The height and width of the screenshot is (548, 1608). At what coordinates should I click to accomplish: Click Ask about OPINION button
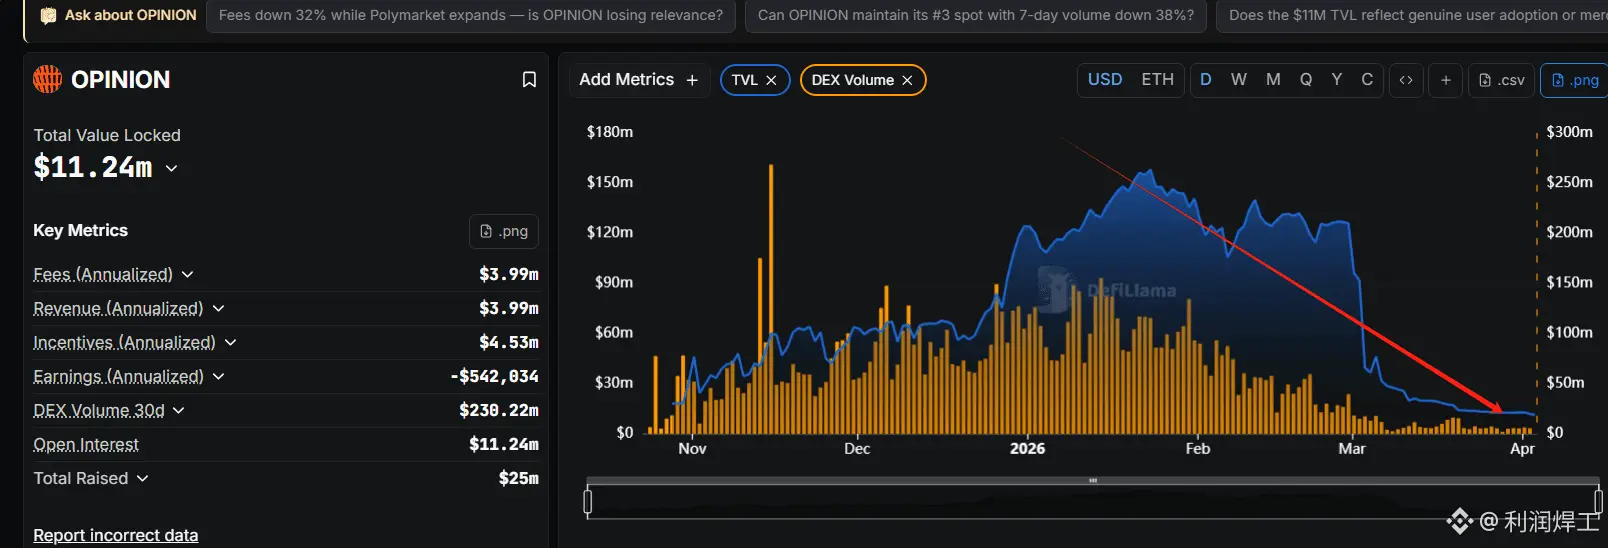point(118,15)
